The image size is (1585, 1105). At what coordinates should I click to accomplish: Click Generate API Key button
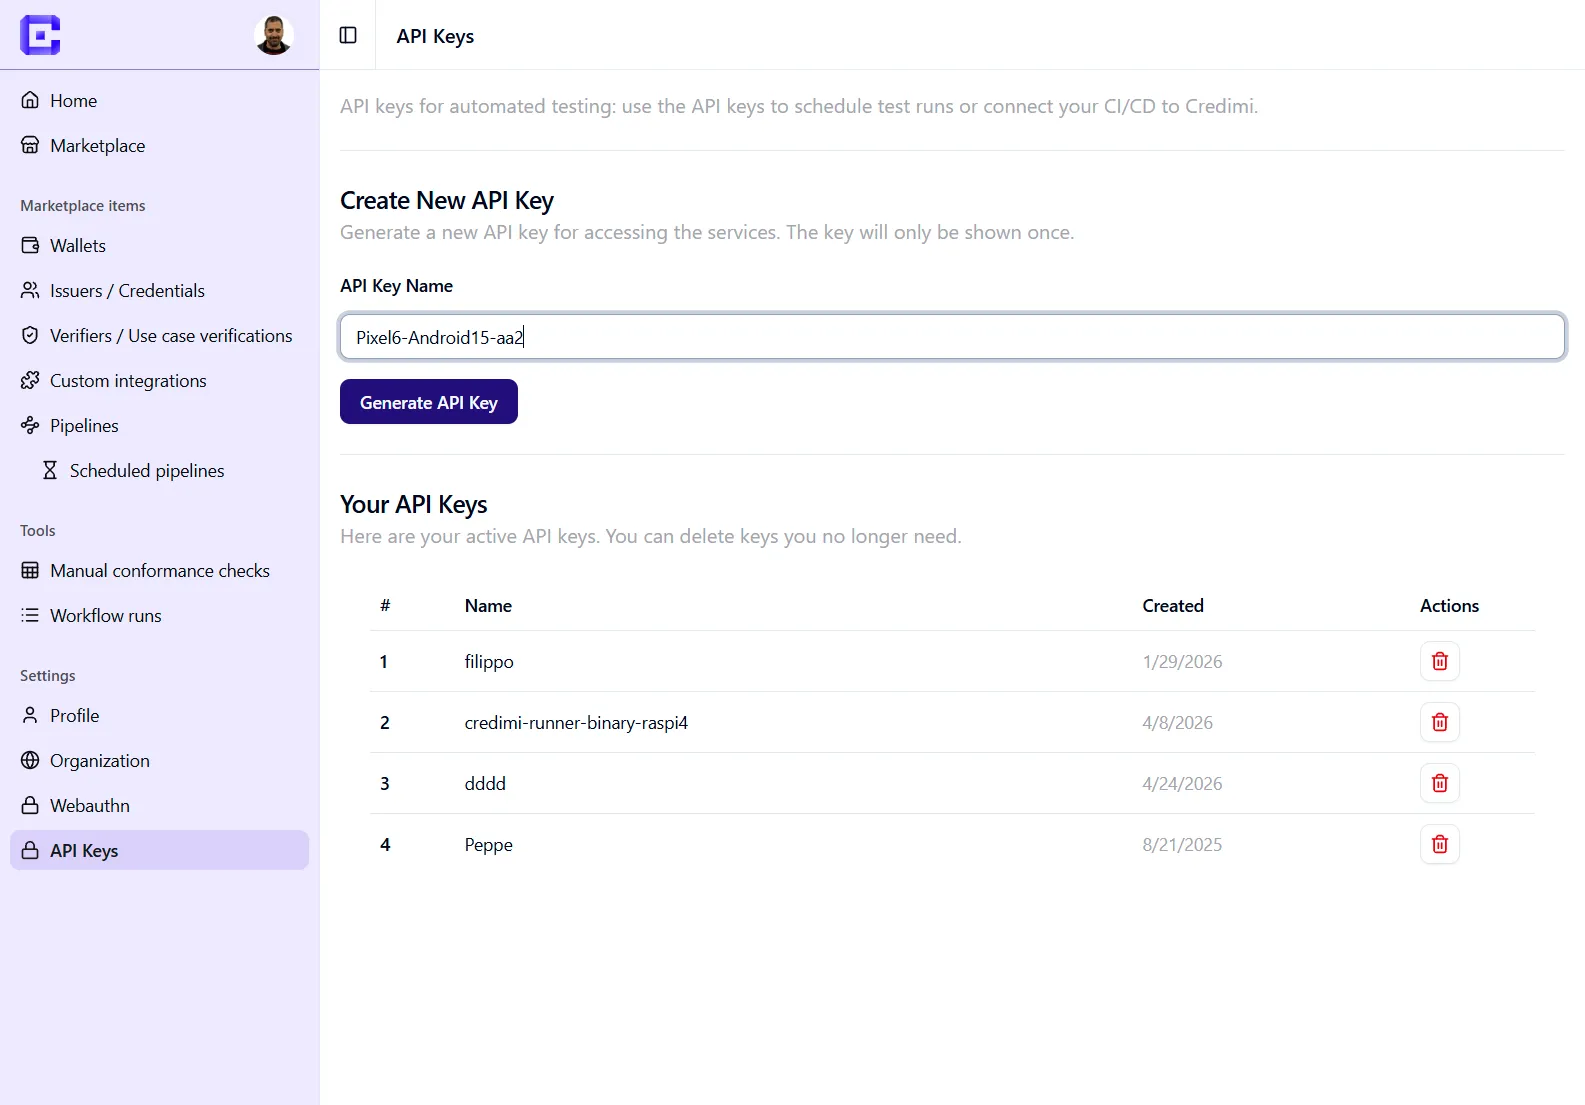click(x=429, y=402)
